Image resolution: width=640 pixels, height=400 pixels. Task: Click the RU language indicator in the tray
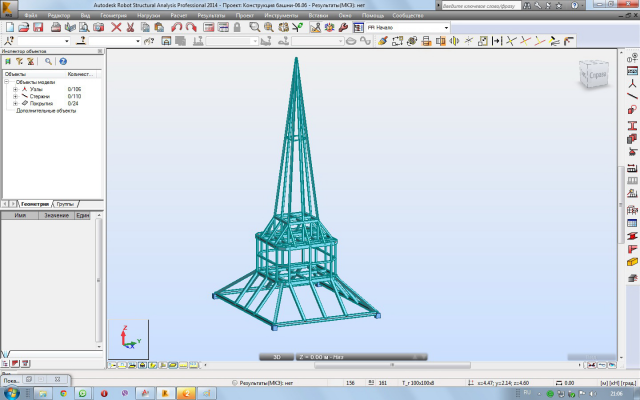[x=527, y=393]
